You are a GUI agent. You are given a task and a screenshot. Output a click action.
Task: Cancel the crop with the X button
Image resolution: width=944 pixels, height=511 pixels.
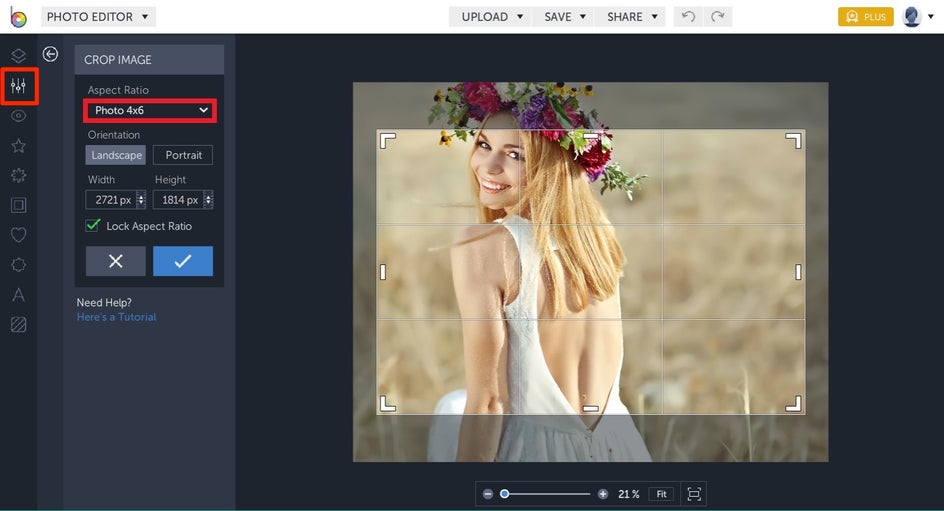(x=116, y=261)
